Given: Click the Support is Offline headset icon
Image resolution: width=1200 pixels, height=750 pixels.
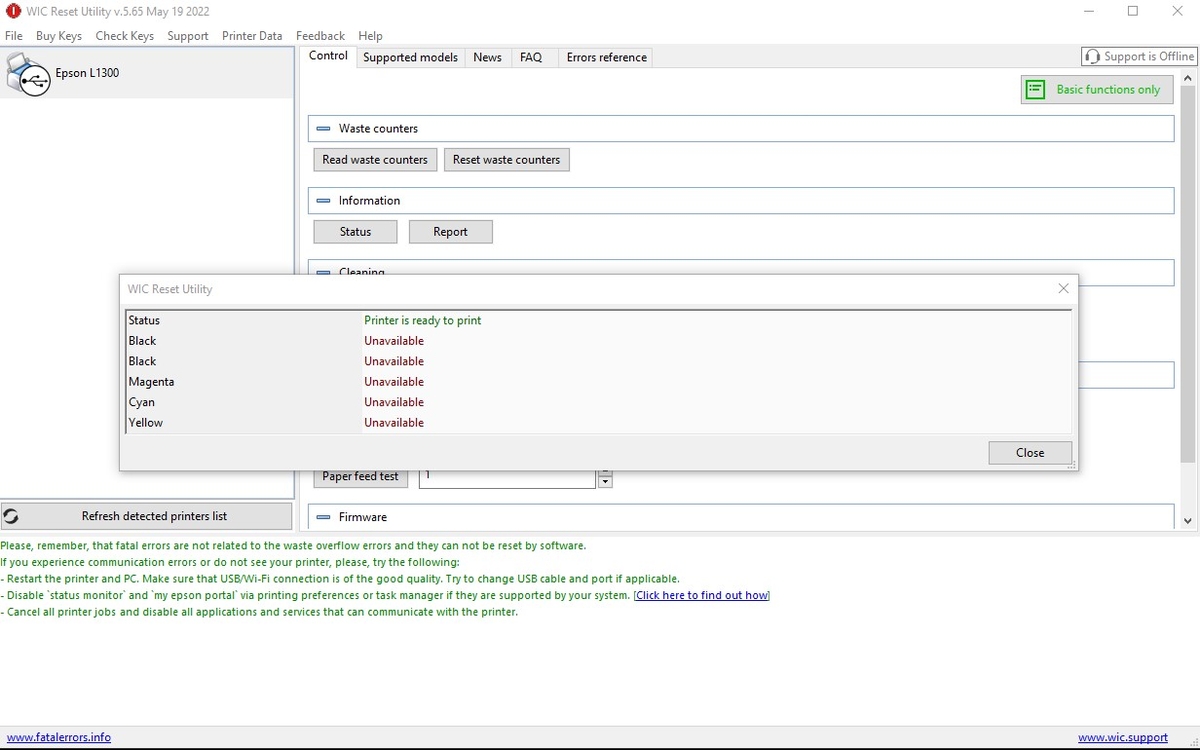Looking at the screenshot, I should click(1093, 57).
